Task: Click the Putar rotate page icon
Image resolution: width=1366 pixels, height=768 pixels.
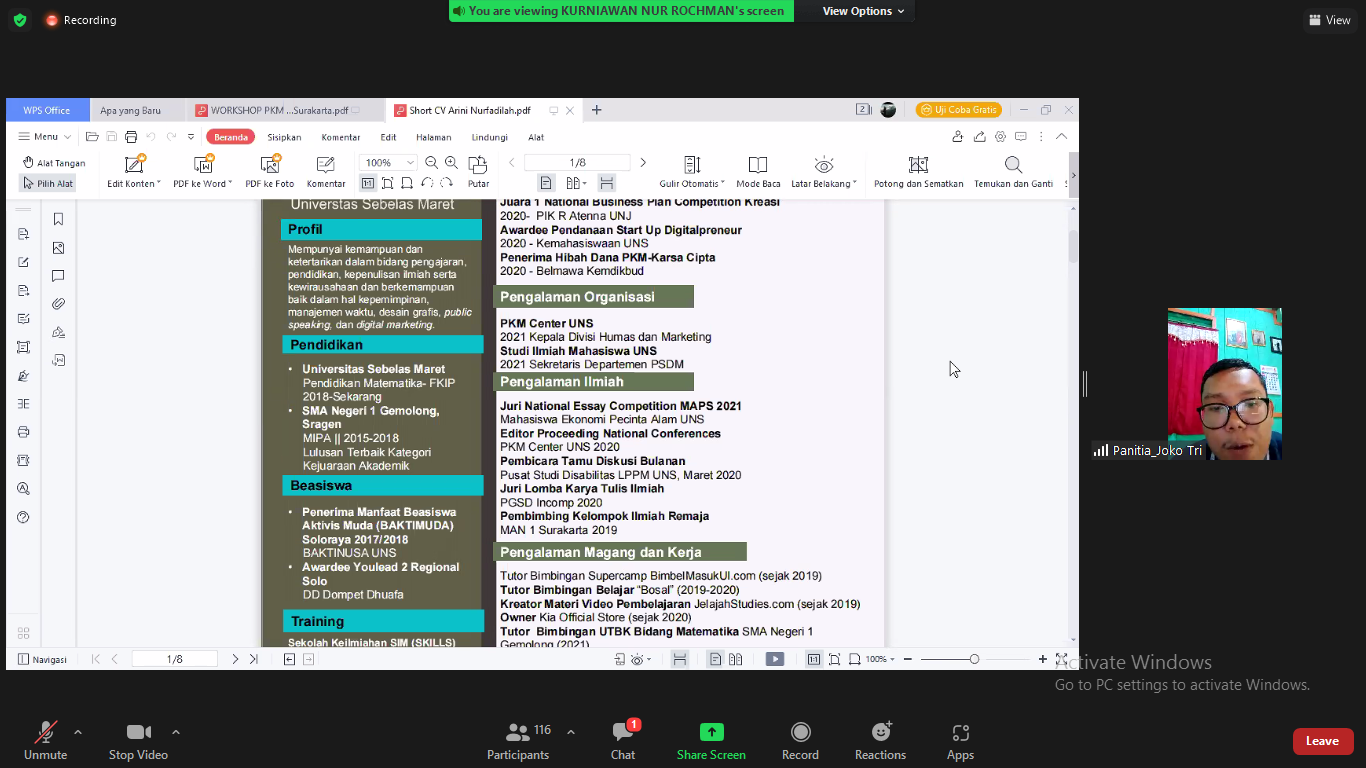Action: pos(478,165)
